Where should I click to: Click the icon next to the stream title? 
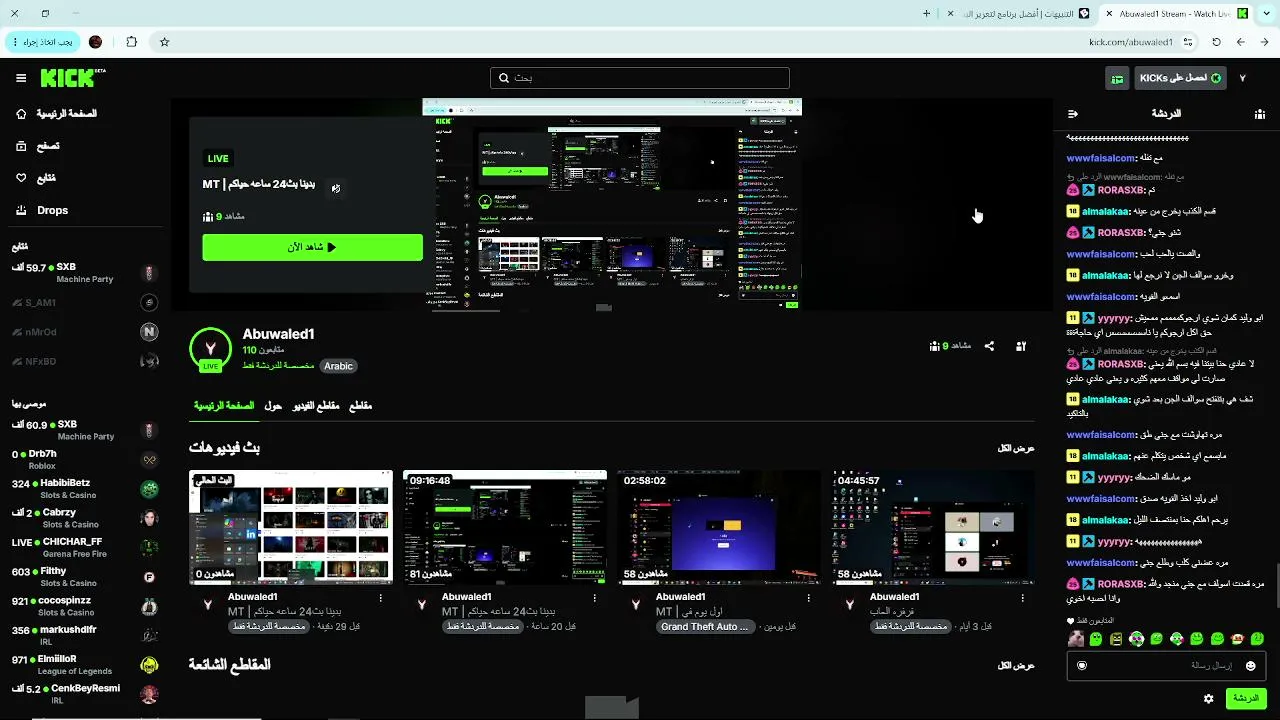[336, 188]
